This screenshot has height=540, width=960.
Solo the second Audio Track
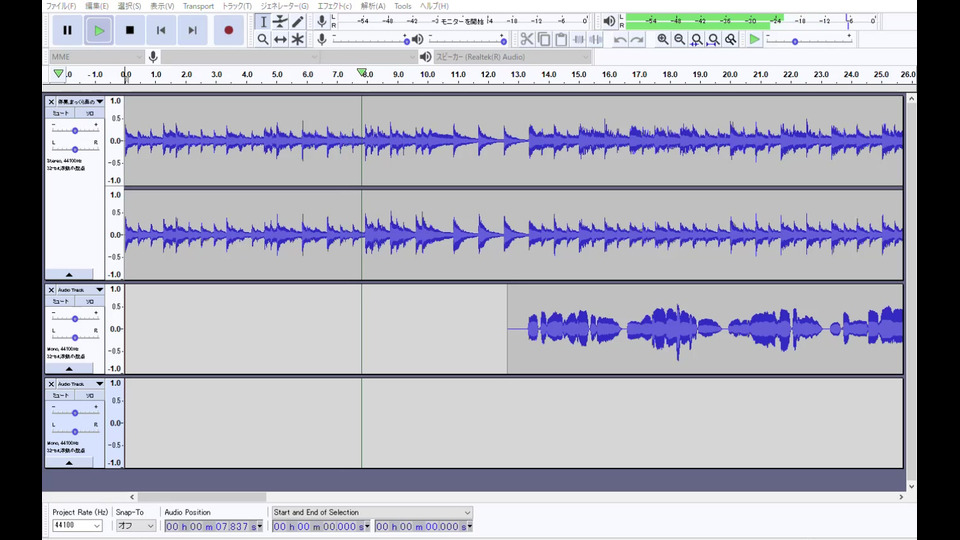click(89, 301)
